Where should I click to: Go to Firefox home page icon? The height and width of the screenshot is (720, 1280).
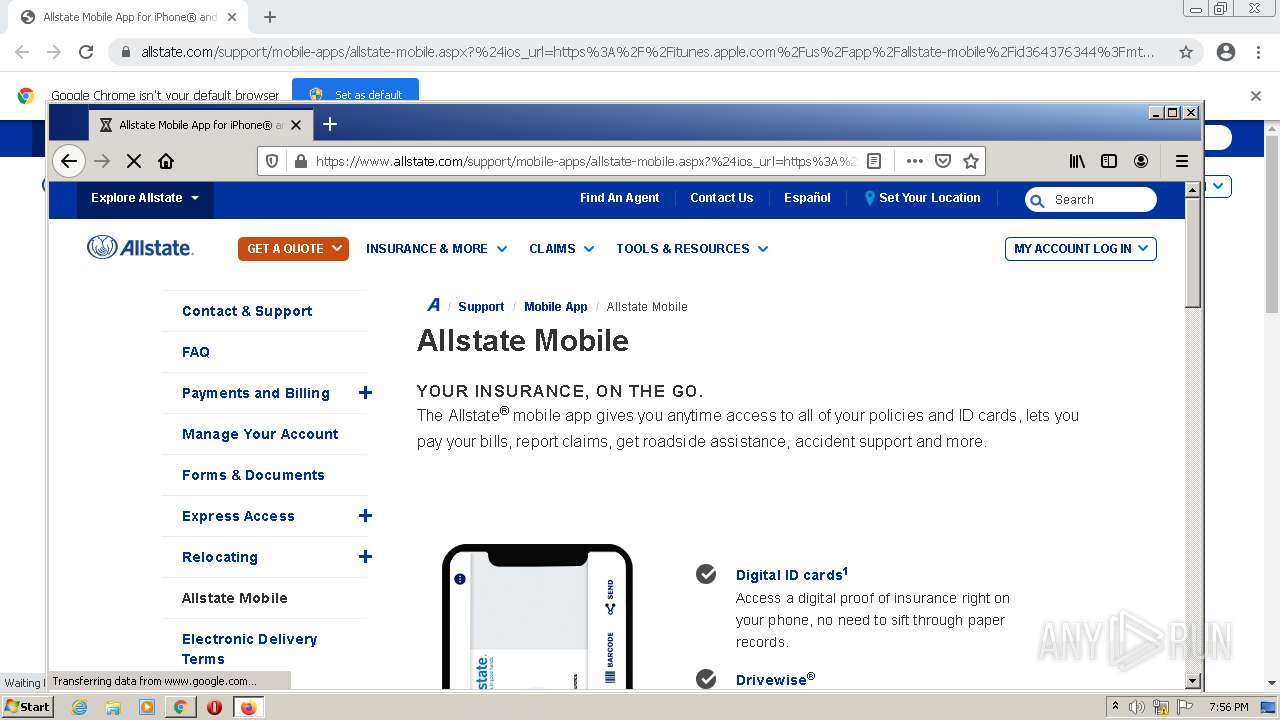(166, 161)
